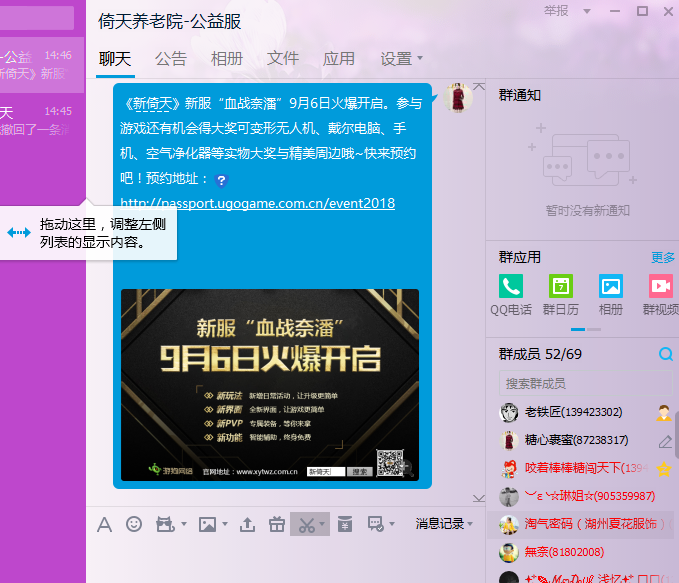The height and width of the screenshot is (583, 679).
Task: Open the 相册 tab
Action: pyautogui.click(x=227, y=59)
